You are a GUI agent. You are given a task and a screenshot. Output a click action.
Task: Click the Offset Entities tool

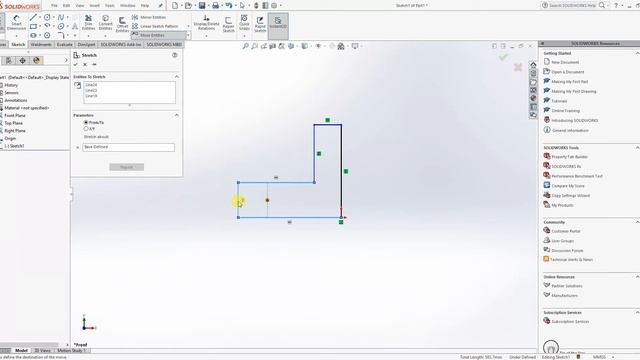point(122,24)
